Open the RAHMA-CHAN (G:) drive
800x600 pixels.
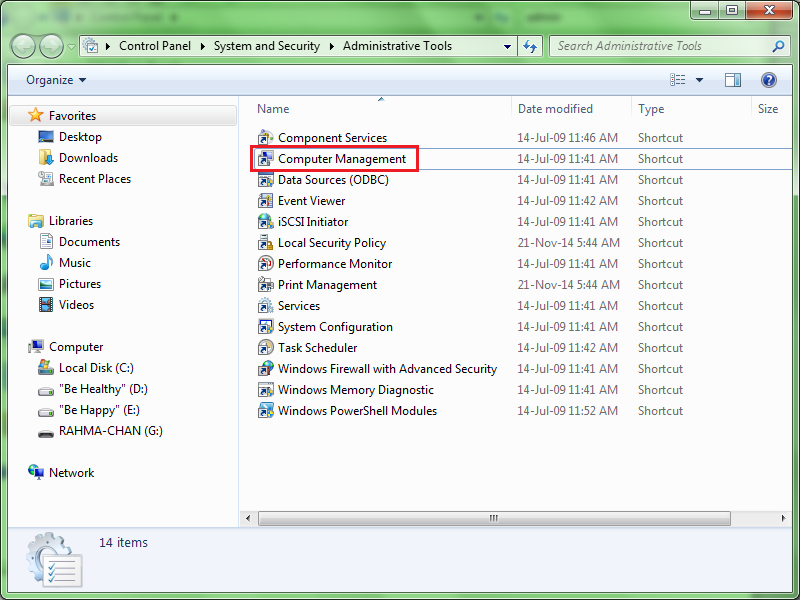coord(111,431)
